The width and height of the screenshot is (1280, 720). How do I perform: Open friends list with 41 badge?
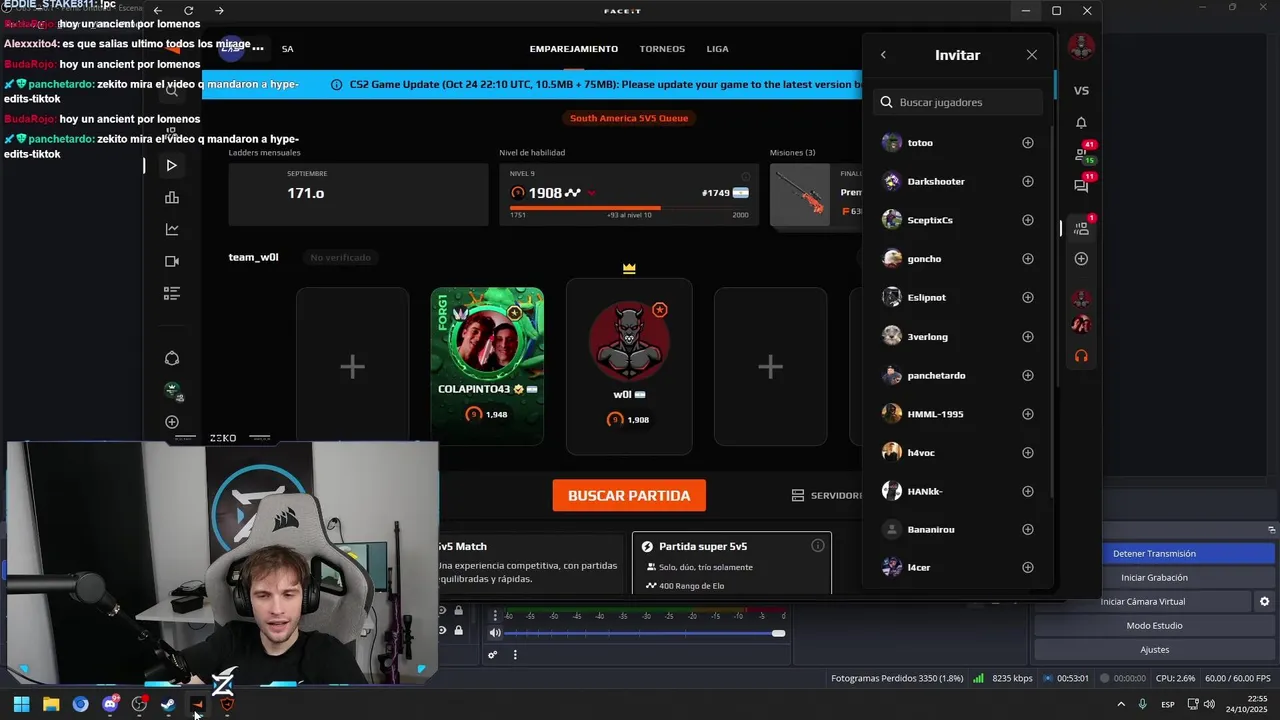(1082, 154)
